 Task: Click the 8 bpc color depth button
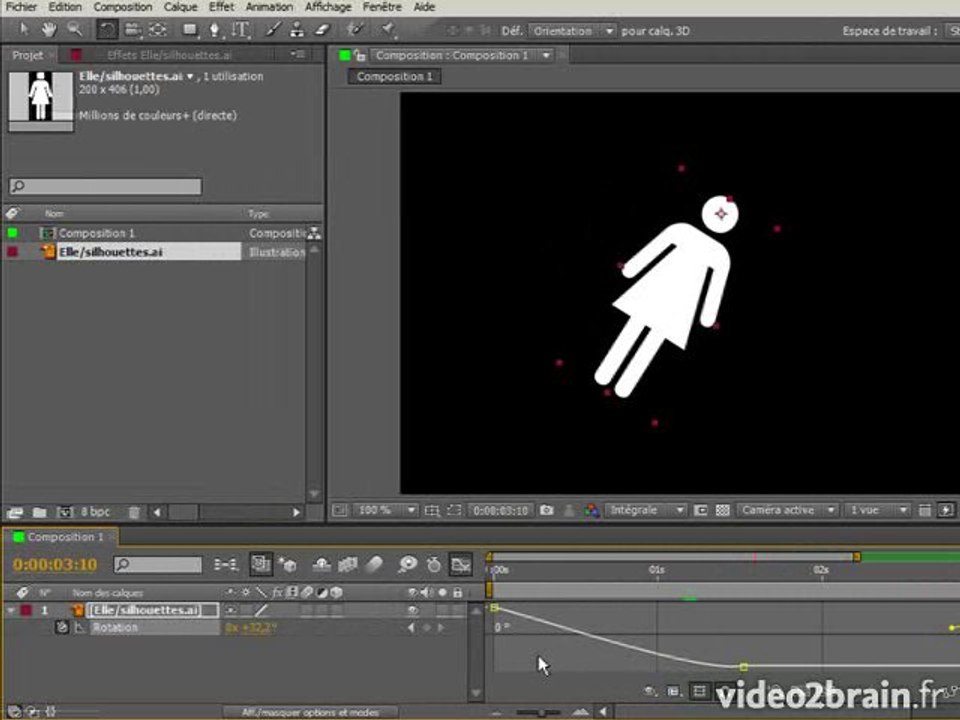click(x=96, y=512)
